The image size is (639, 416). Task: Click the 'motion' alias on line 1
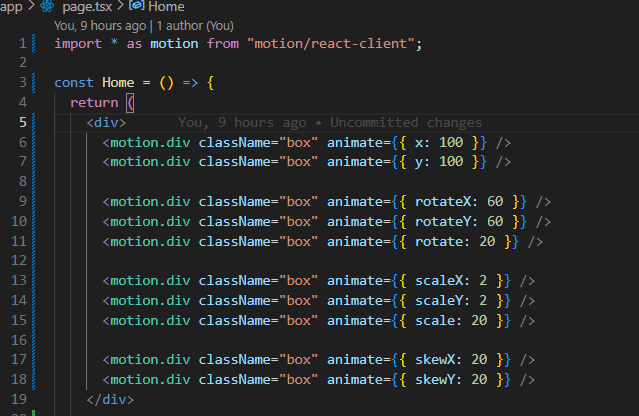coord(174,43)
